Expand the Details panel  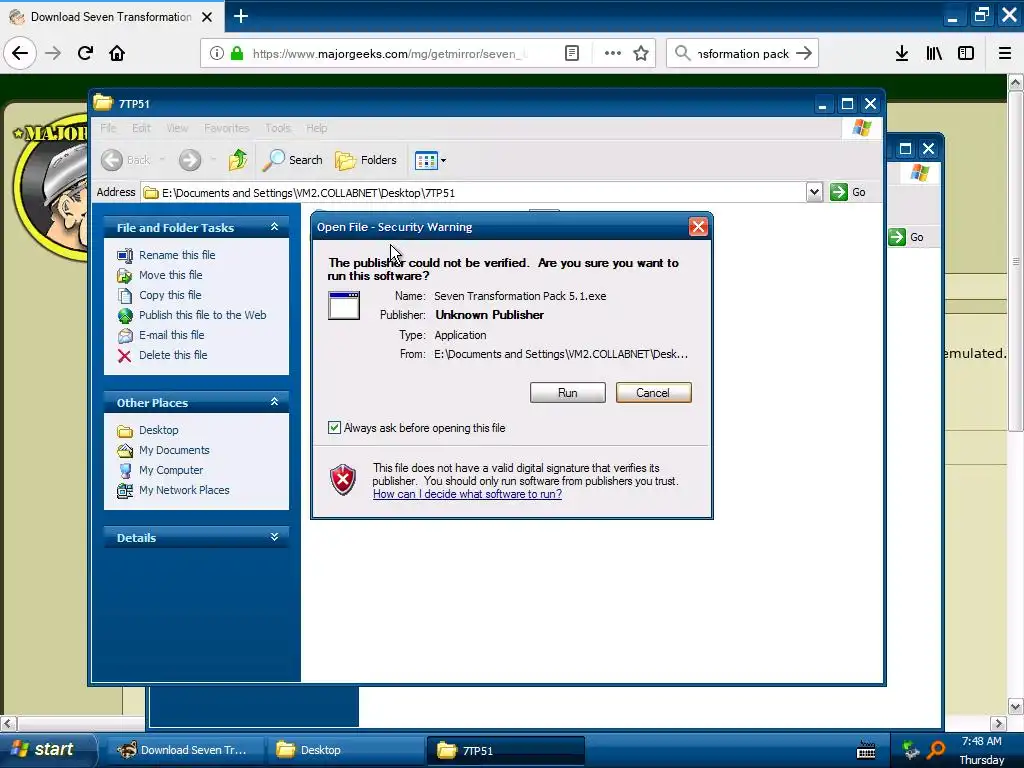(274, 537)
